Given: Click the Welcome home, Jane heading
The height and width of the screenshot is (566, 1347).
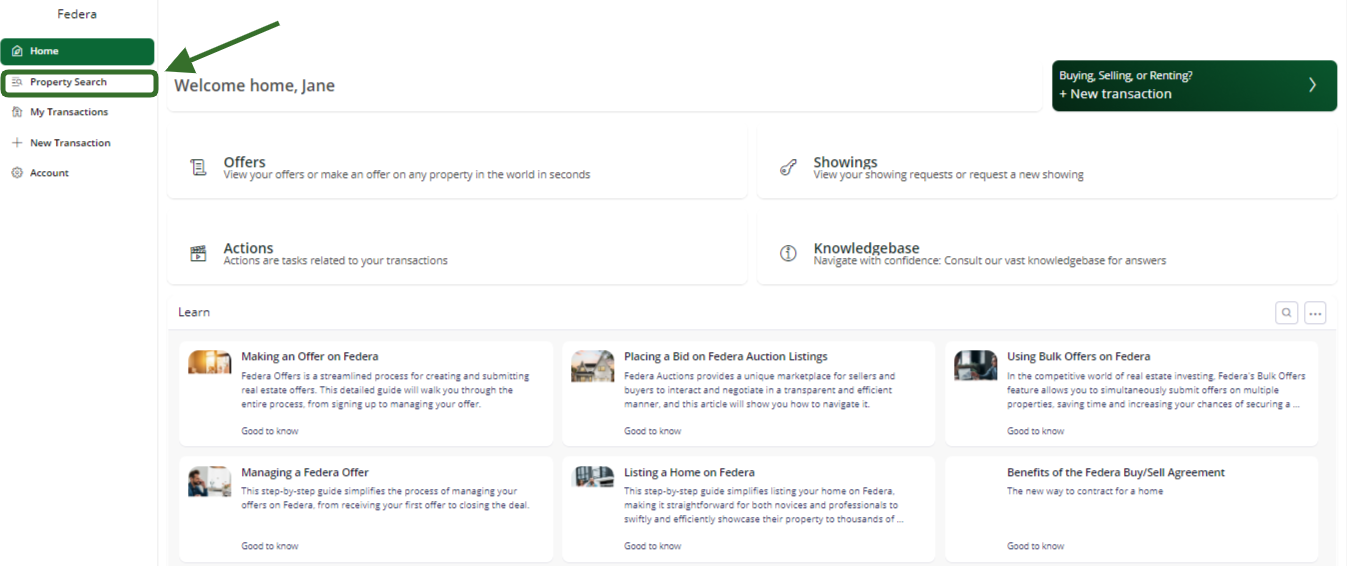Looking at the screenshot, I should point(254,86).
